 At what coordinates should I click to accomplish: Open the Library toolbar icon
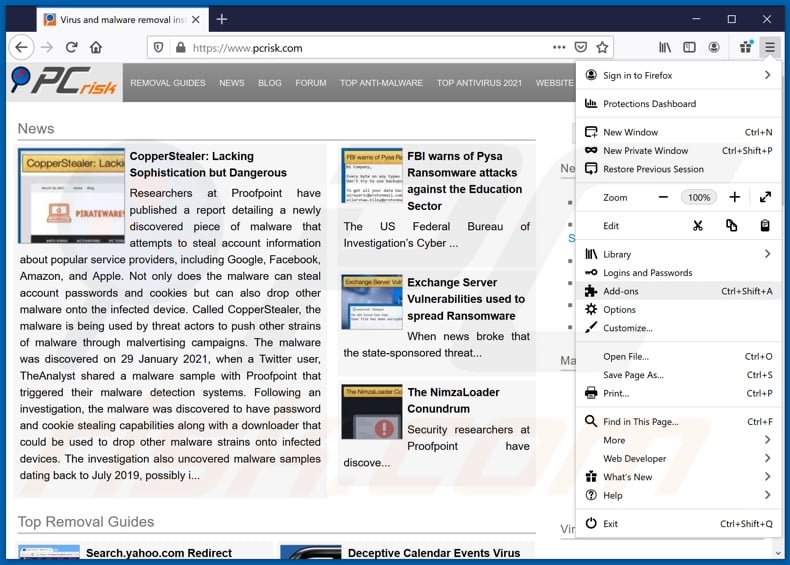(664, 47)
